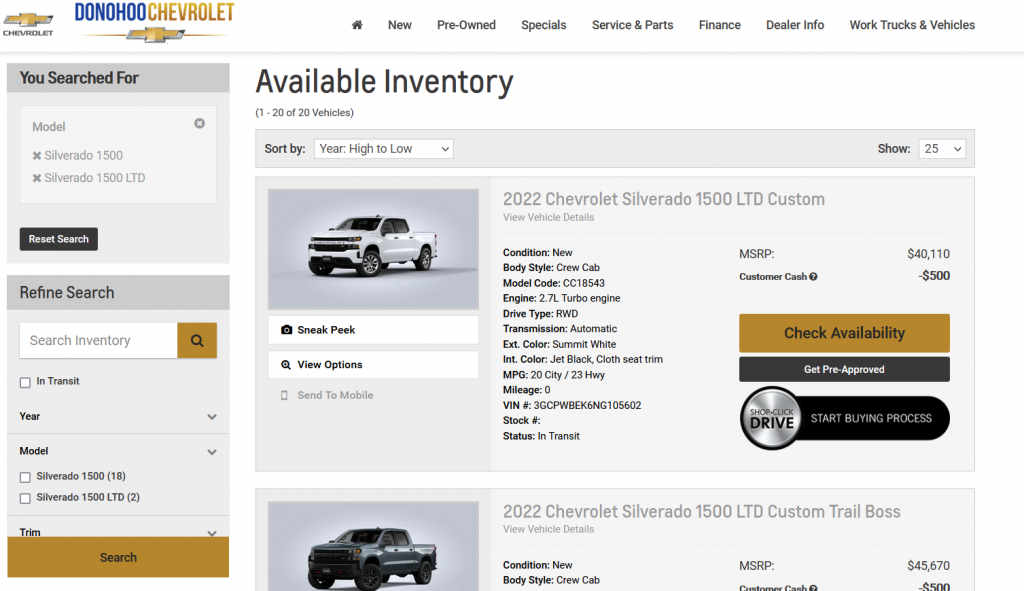Open the dark Trail Boss photo thumbnail
The height and width of the screenshot is (591, 1024).
click(373, 547)
